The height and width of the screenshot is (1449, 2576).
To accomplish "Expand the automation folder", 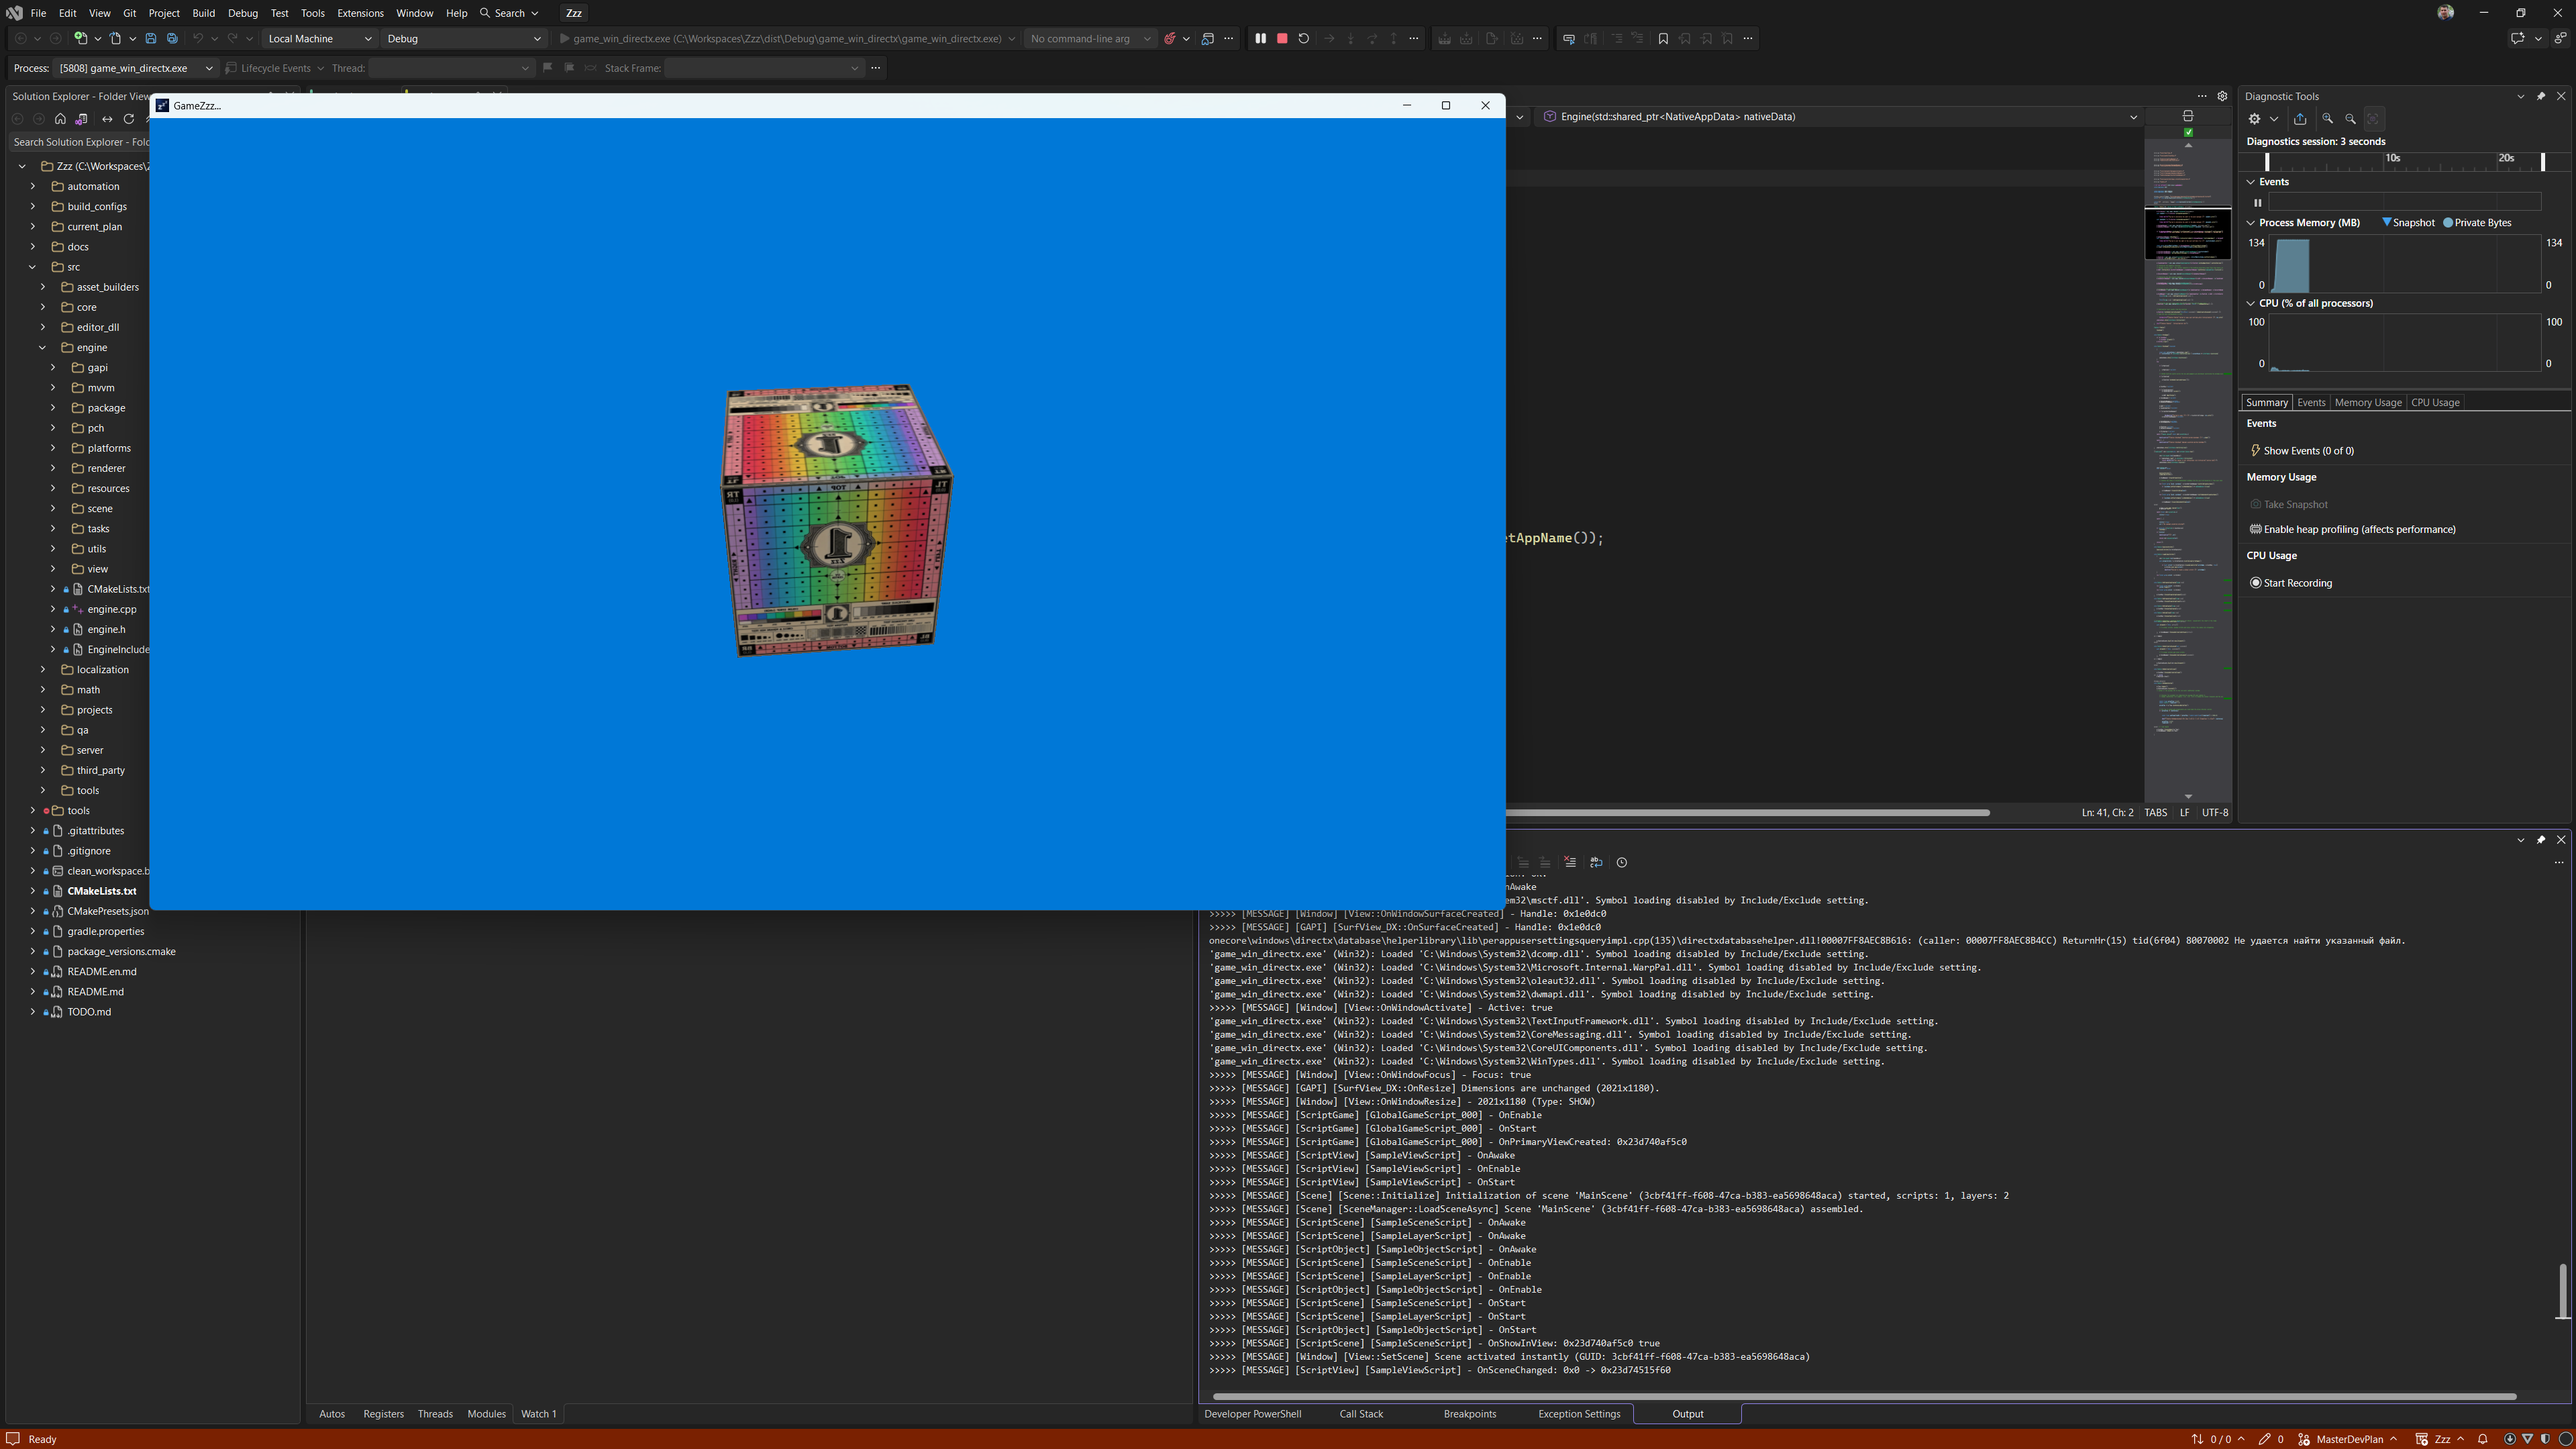I will click(32, 186).
